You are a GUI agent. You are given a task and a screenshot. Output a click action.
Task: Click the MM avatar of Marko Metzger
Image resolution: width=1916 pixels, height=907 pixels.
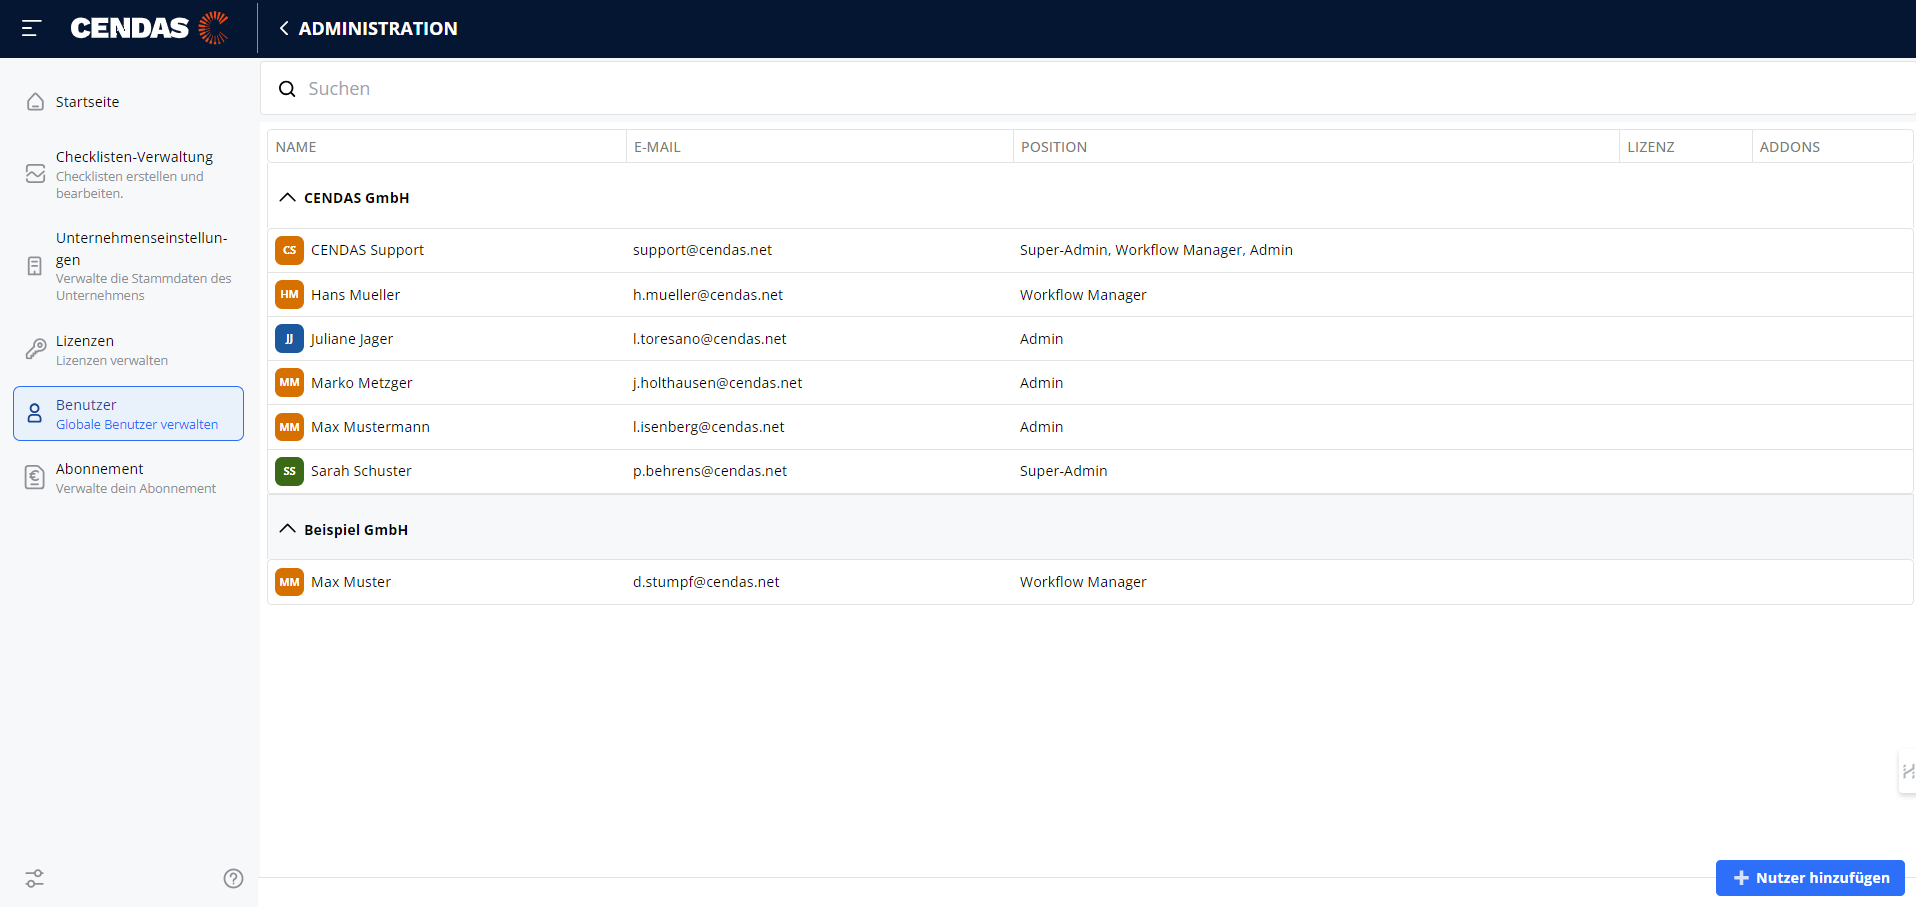pyautogui.click(x=289, y=382)
